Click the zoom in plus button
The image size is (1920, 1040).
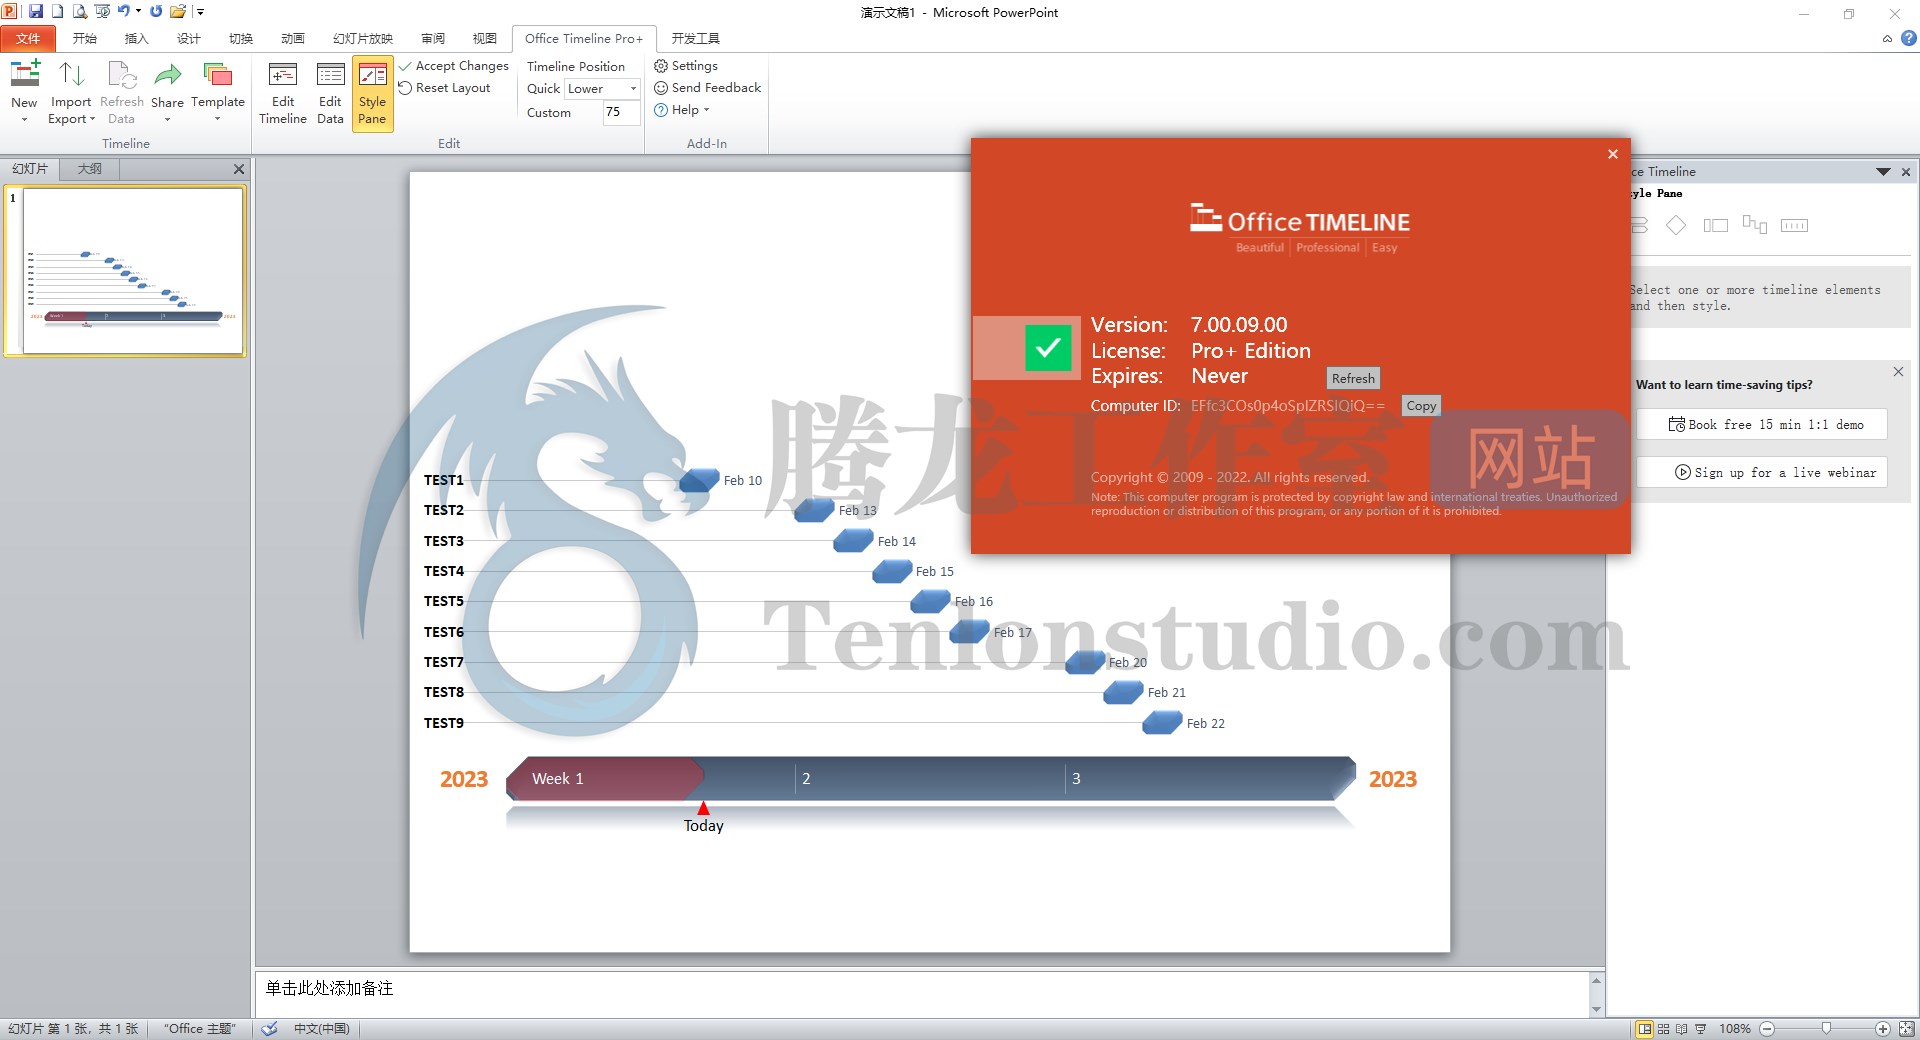[x=1882, y=1029]
